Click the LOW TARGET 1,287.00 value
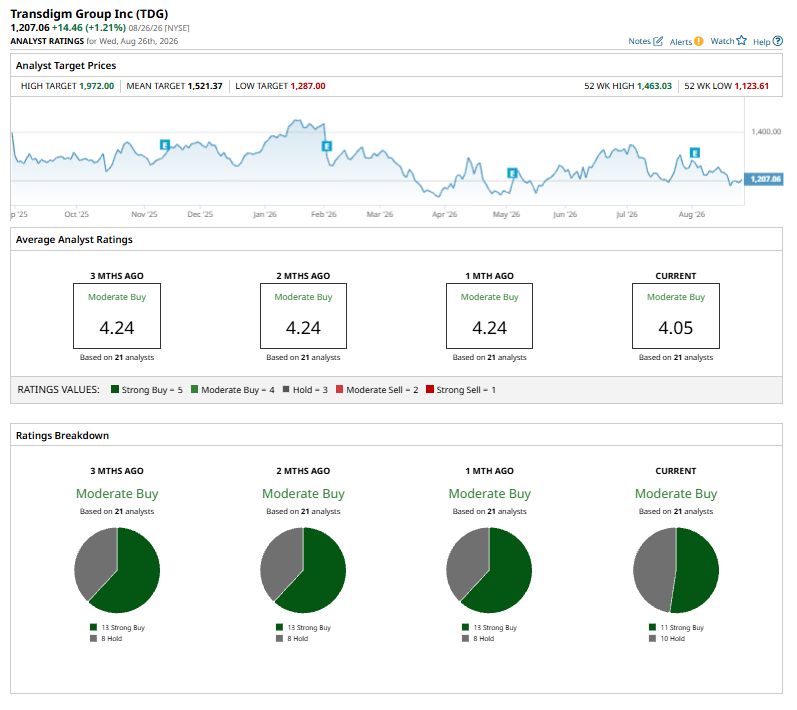 point(308,86)
